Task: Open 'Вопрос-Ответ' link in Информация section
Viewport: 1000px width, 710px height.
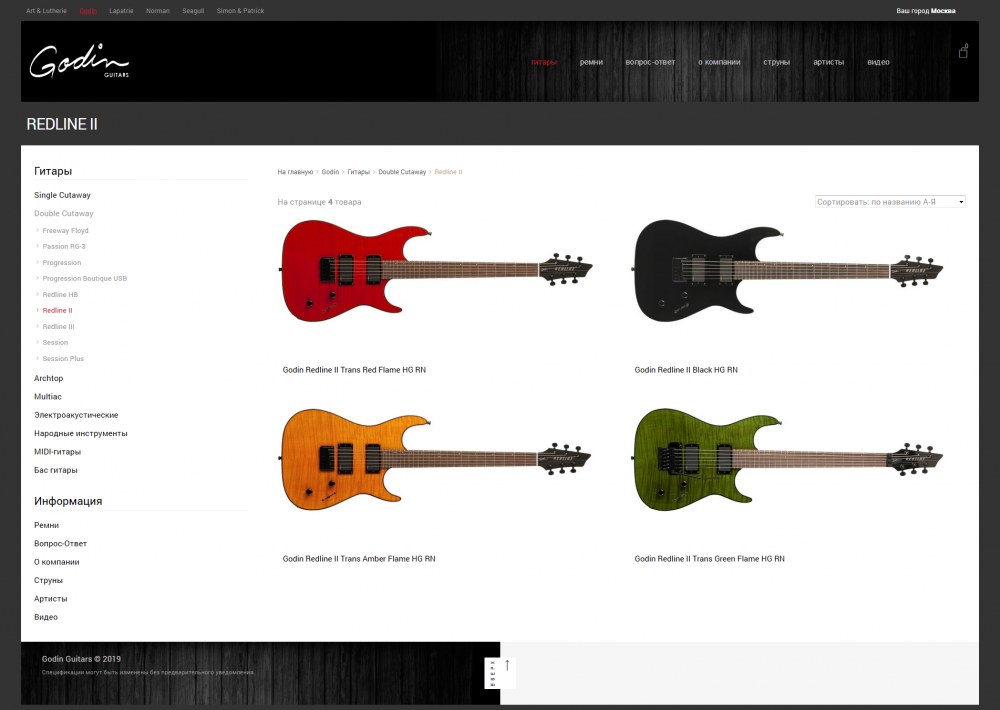Action: point(61,544)
